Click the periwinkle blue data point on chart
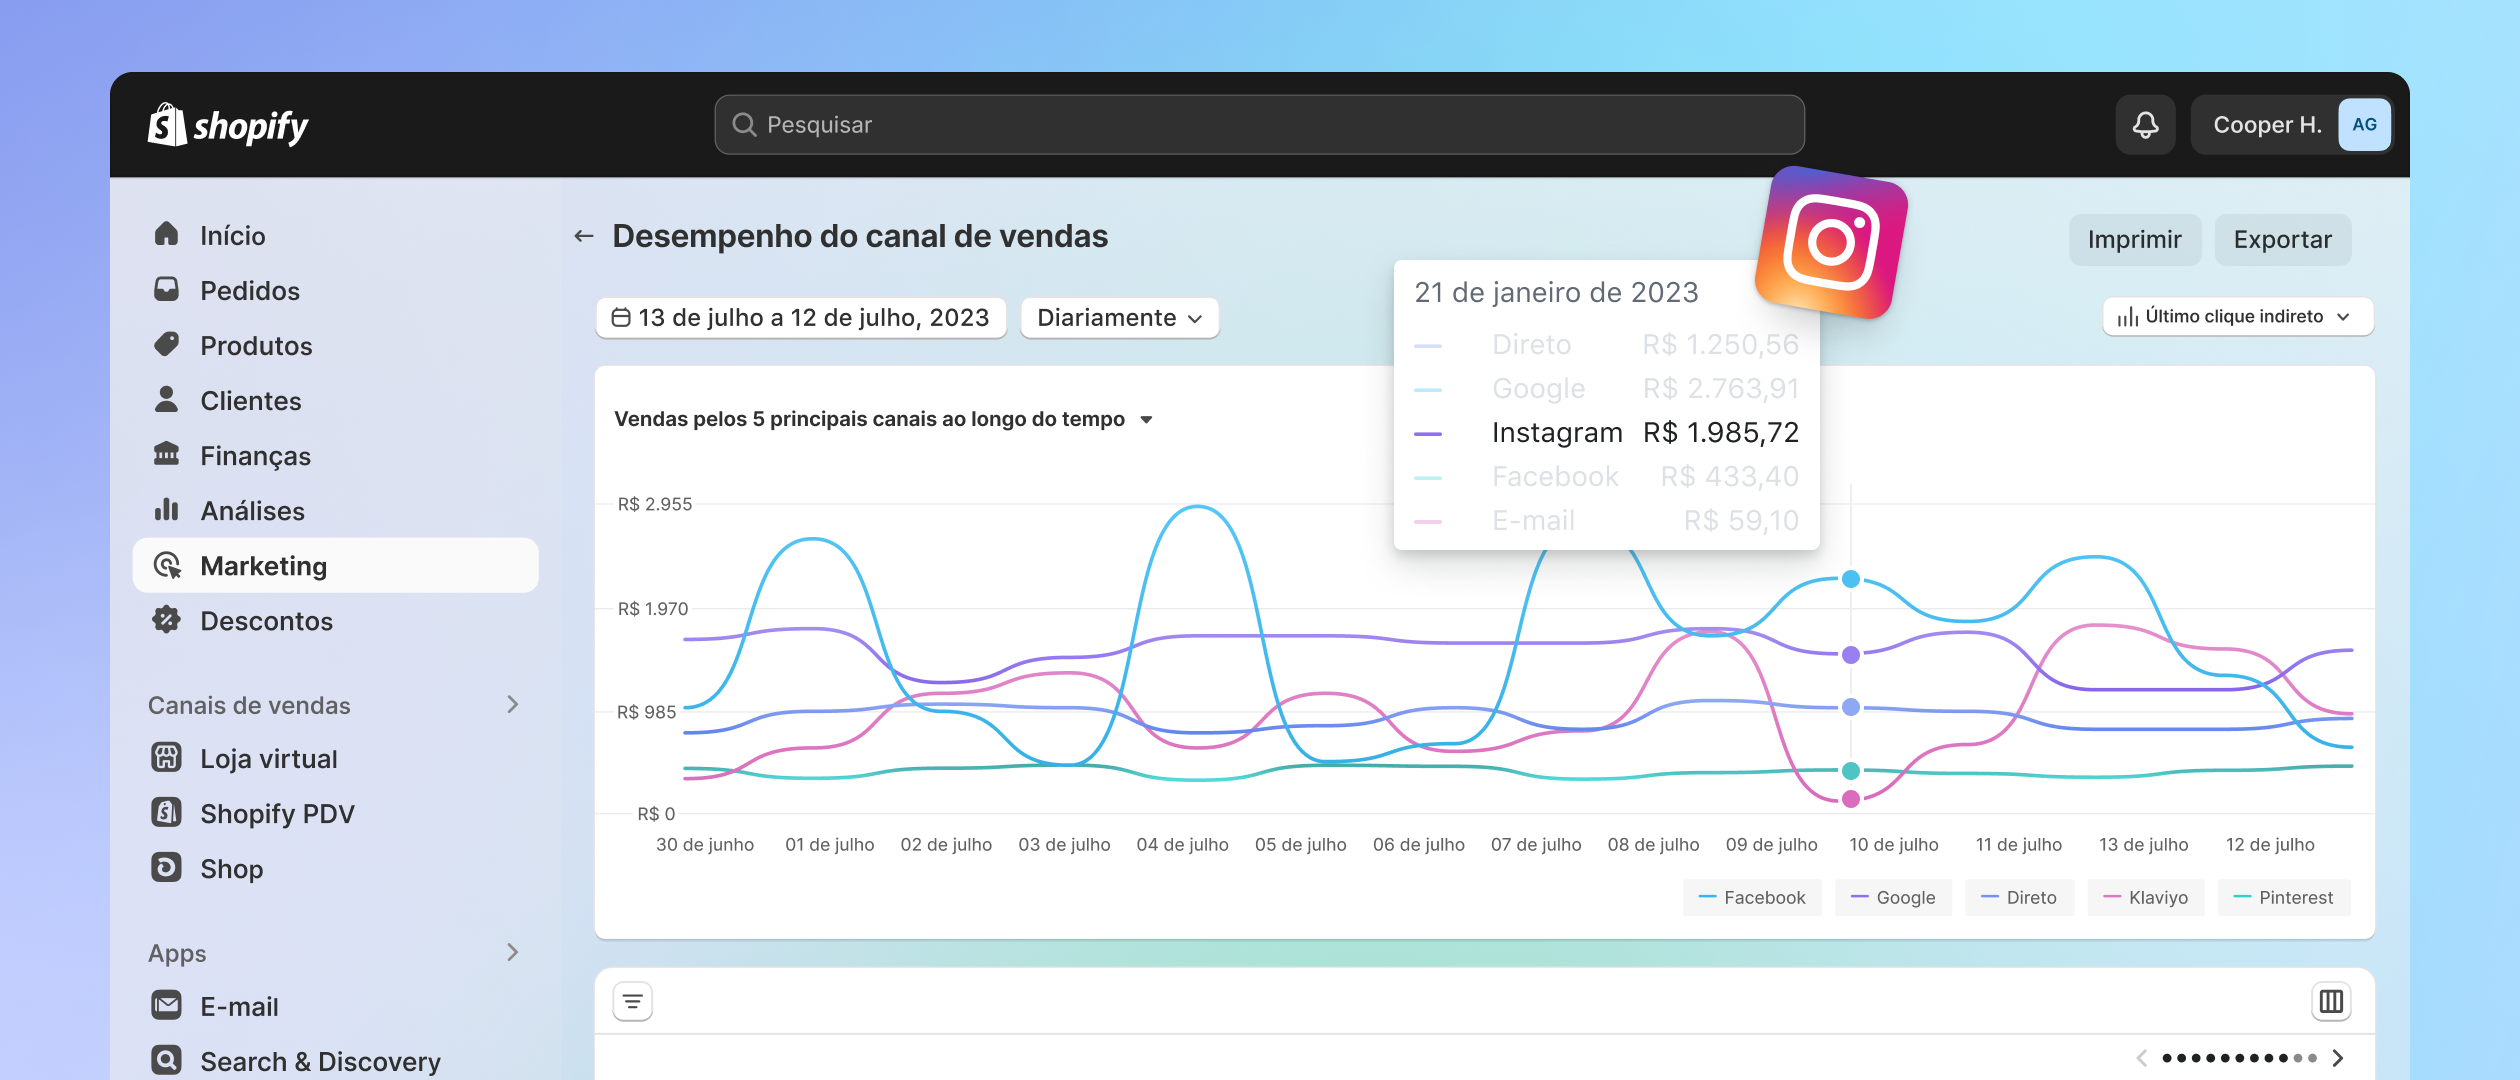Image resolution: width=2520 pixels, height=1080 pixels. click(1851, 707)
